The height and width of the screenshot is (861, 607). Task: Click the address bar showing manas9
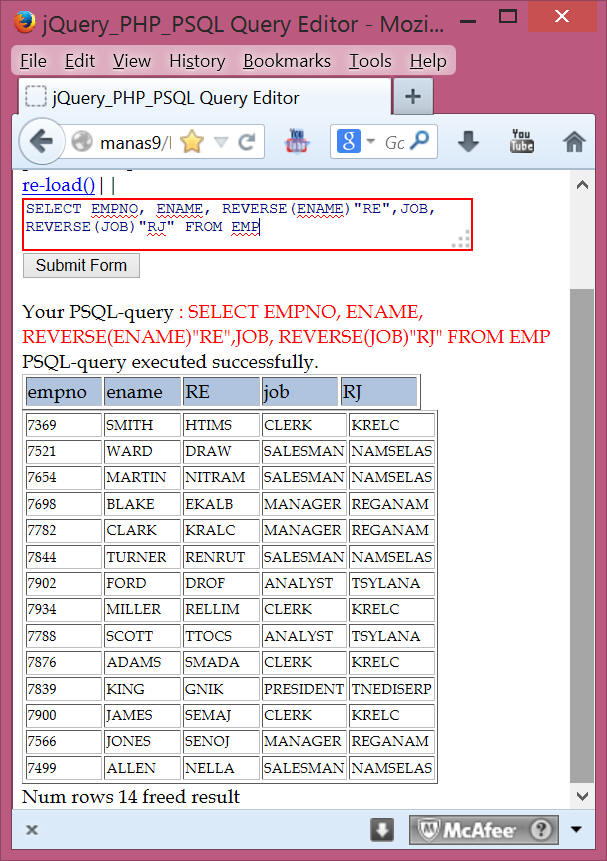(135, 143)
